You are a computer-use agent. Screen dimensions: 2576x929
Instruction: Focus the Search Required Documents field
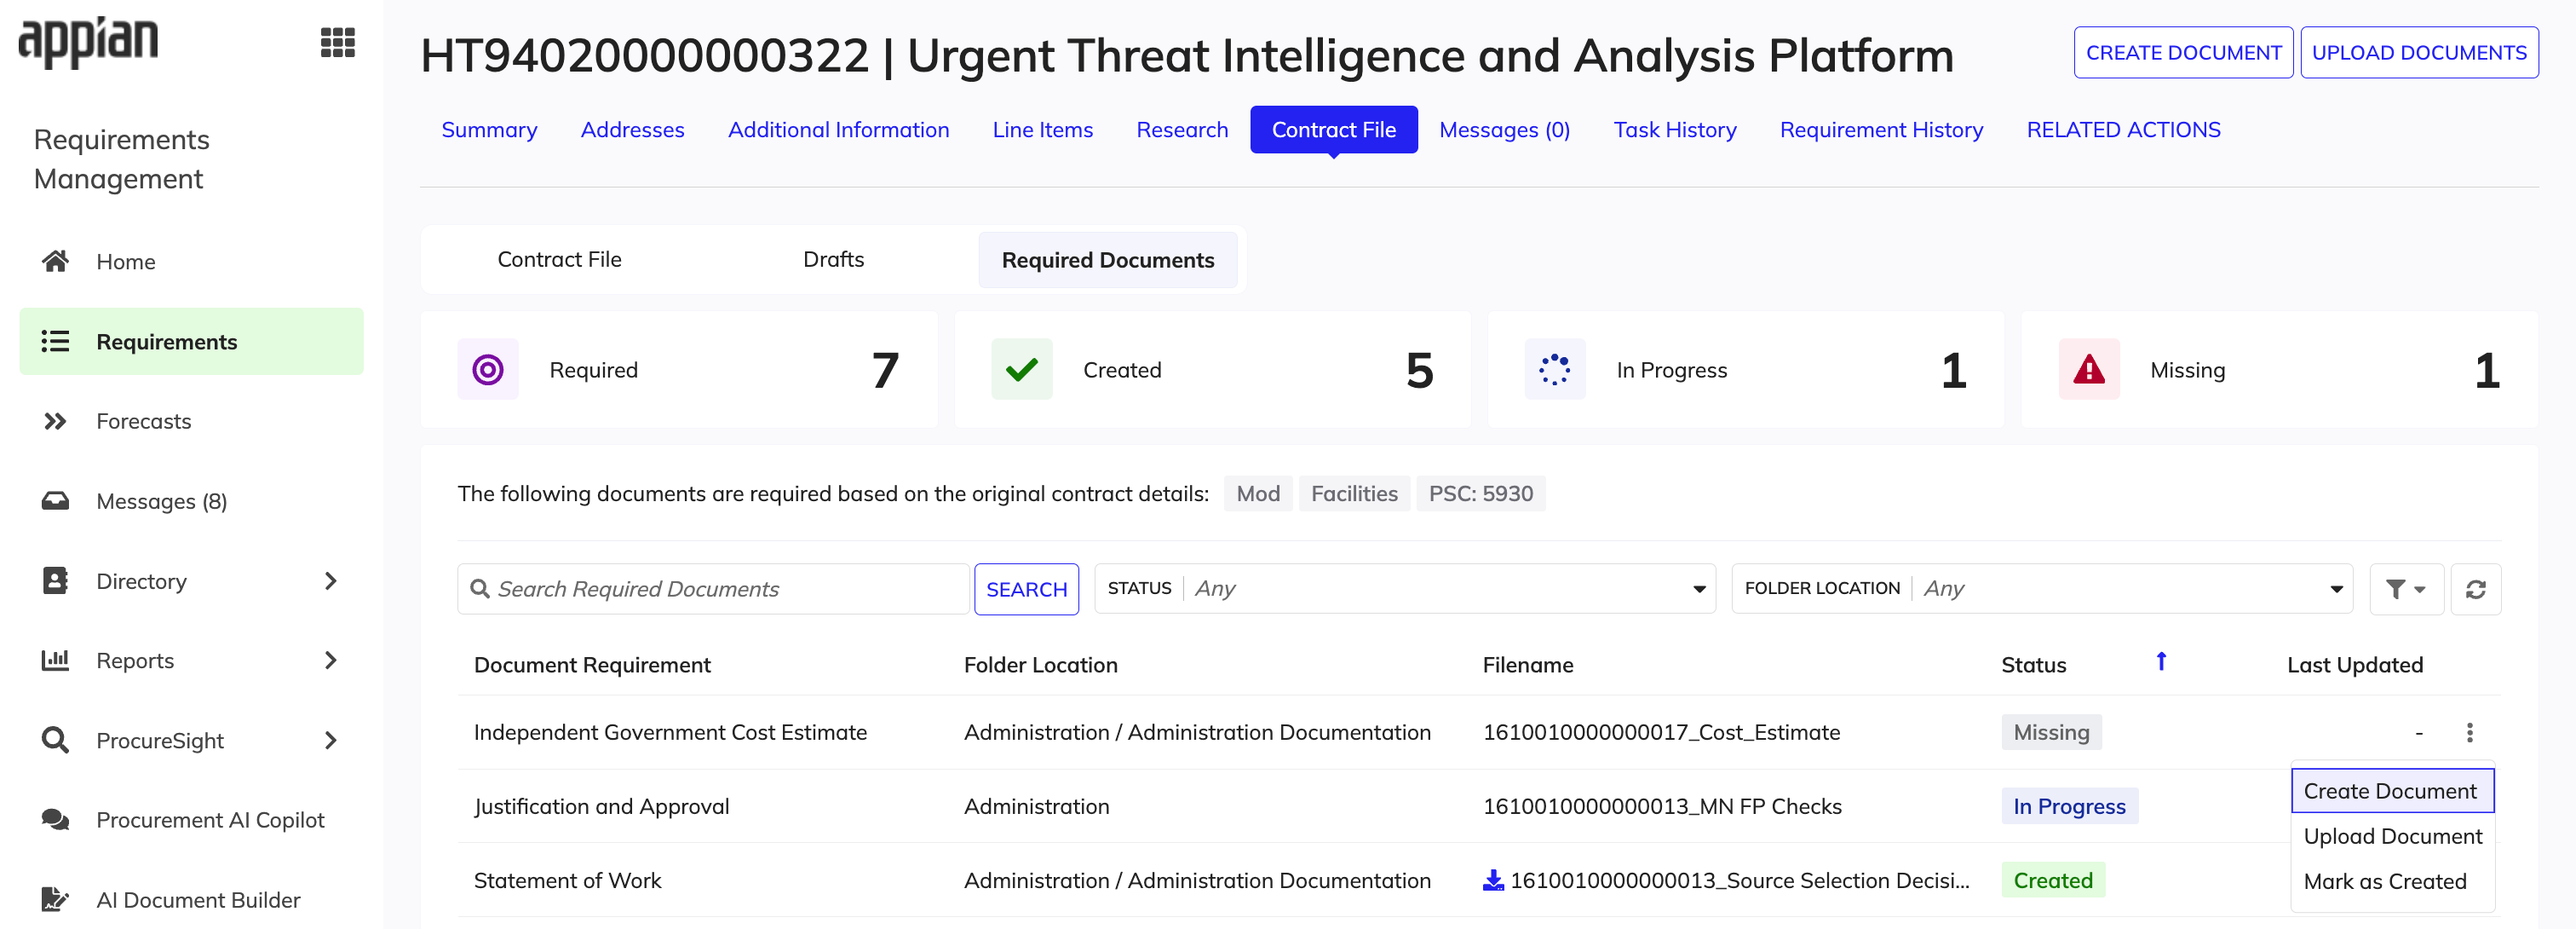click(x=713, y=589)
